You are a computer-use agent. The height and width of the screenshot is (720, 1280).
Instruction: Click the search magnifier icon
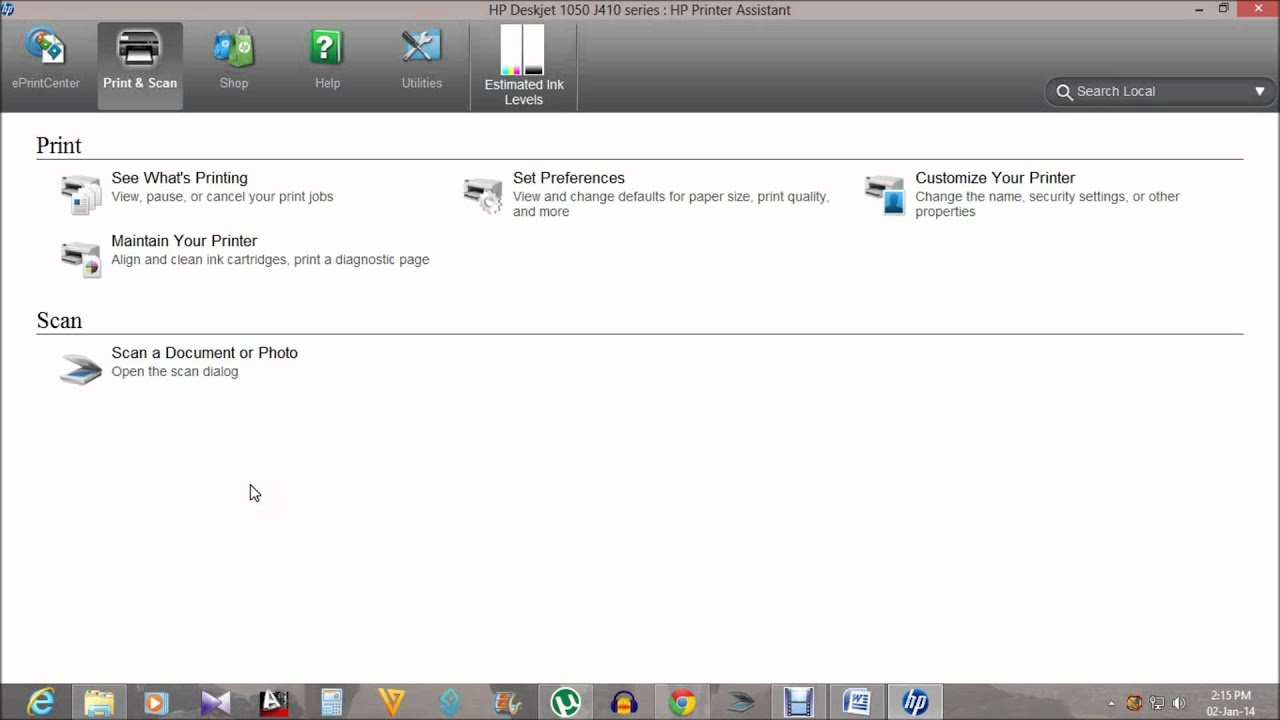point(1064,91)
